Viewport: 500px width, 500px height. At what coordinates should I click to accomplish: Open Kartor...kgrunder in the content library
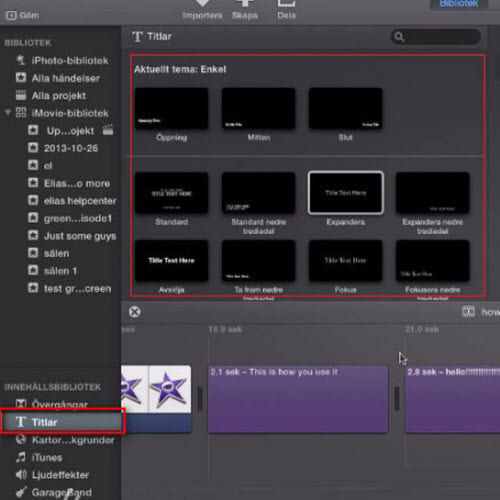point(65,440)
